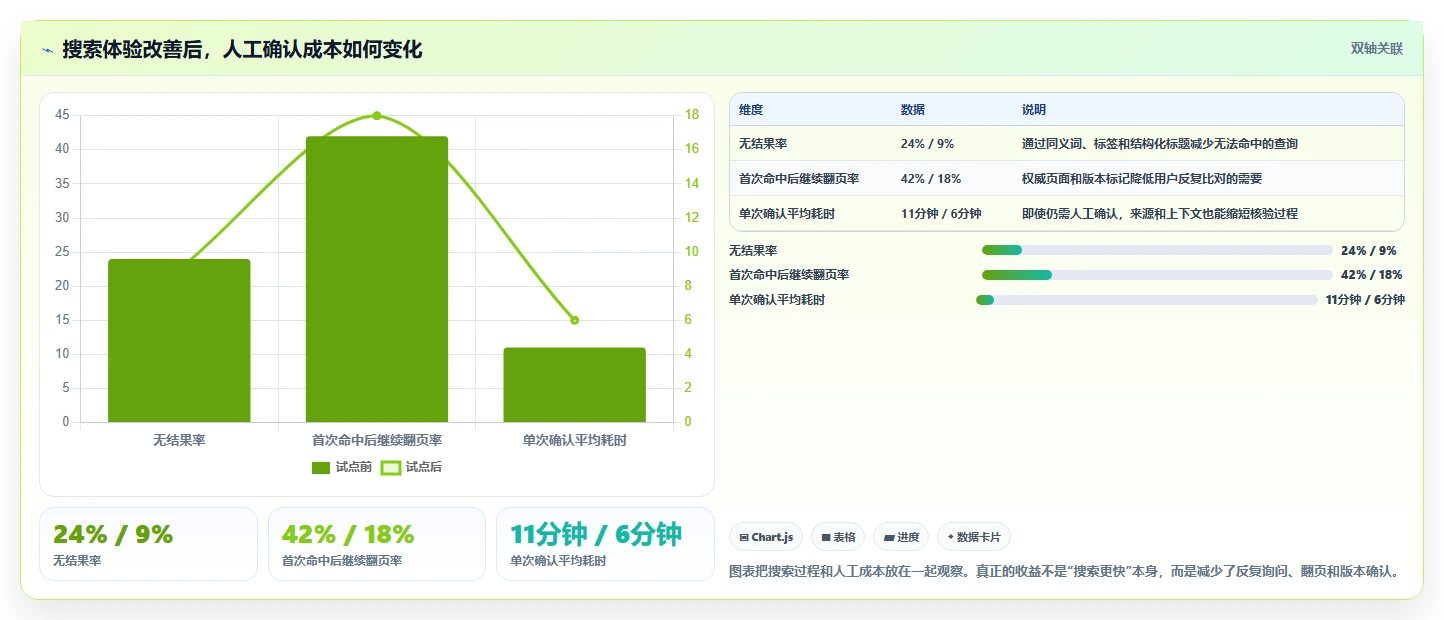The width and height of the screenshot is (1444, 620).
Task: Click the 无结果率 green bar in chart
Action: pyautogui.click(x=179, y=341)
